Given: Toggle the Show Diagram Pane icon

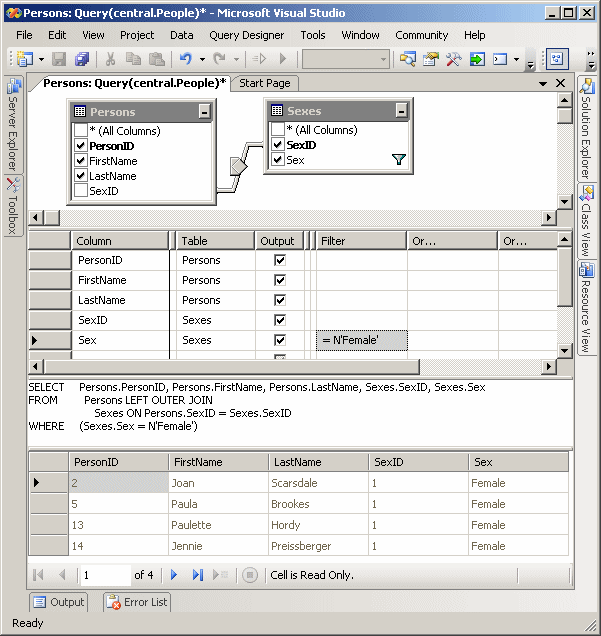Looking at the screenshot, I should [x=557, y=59].
